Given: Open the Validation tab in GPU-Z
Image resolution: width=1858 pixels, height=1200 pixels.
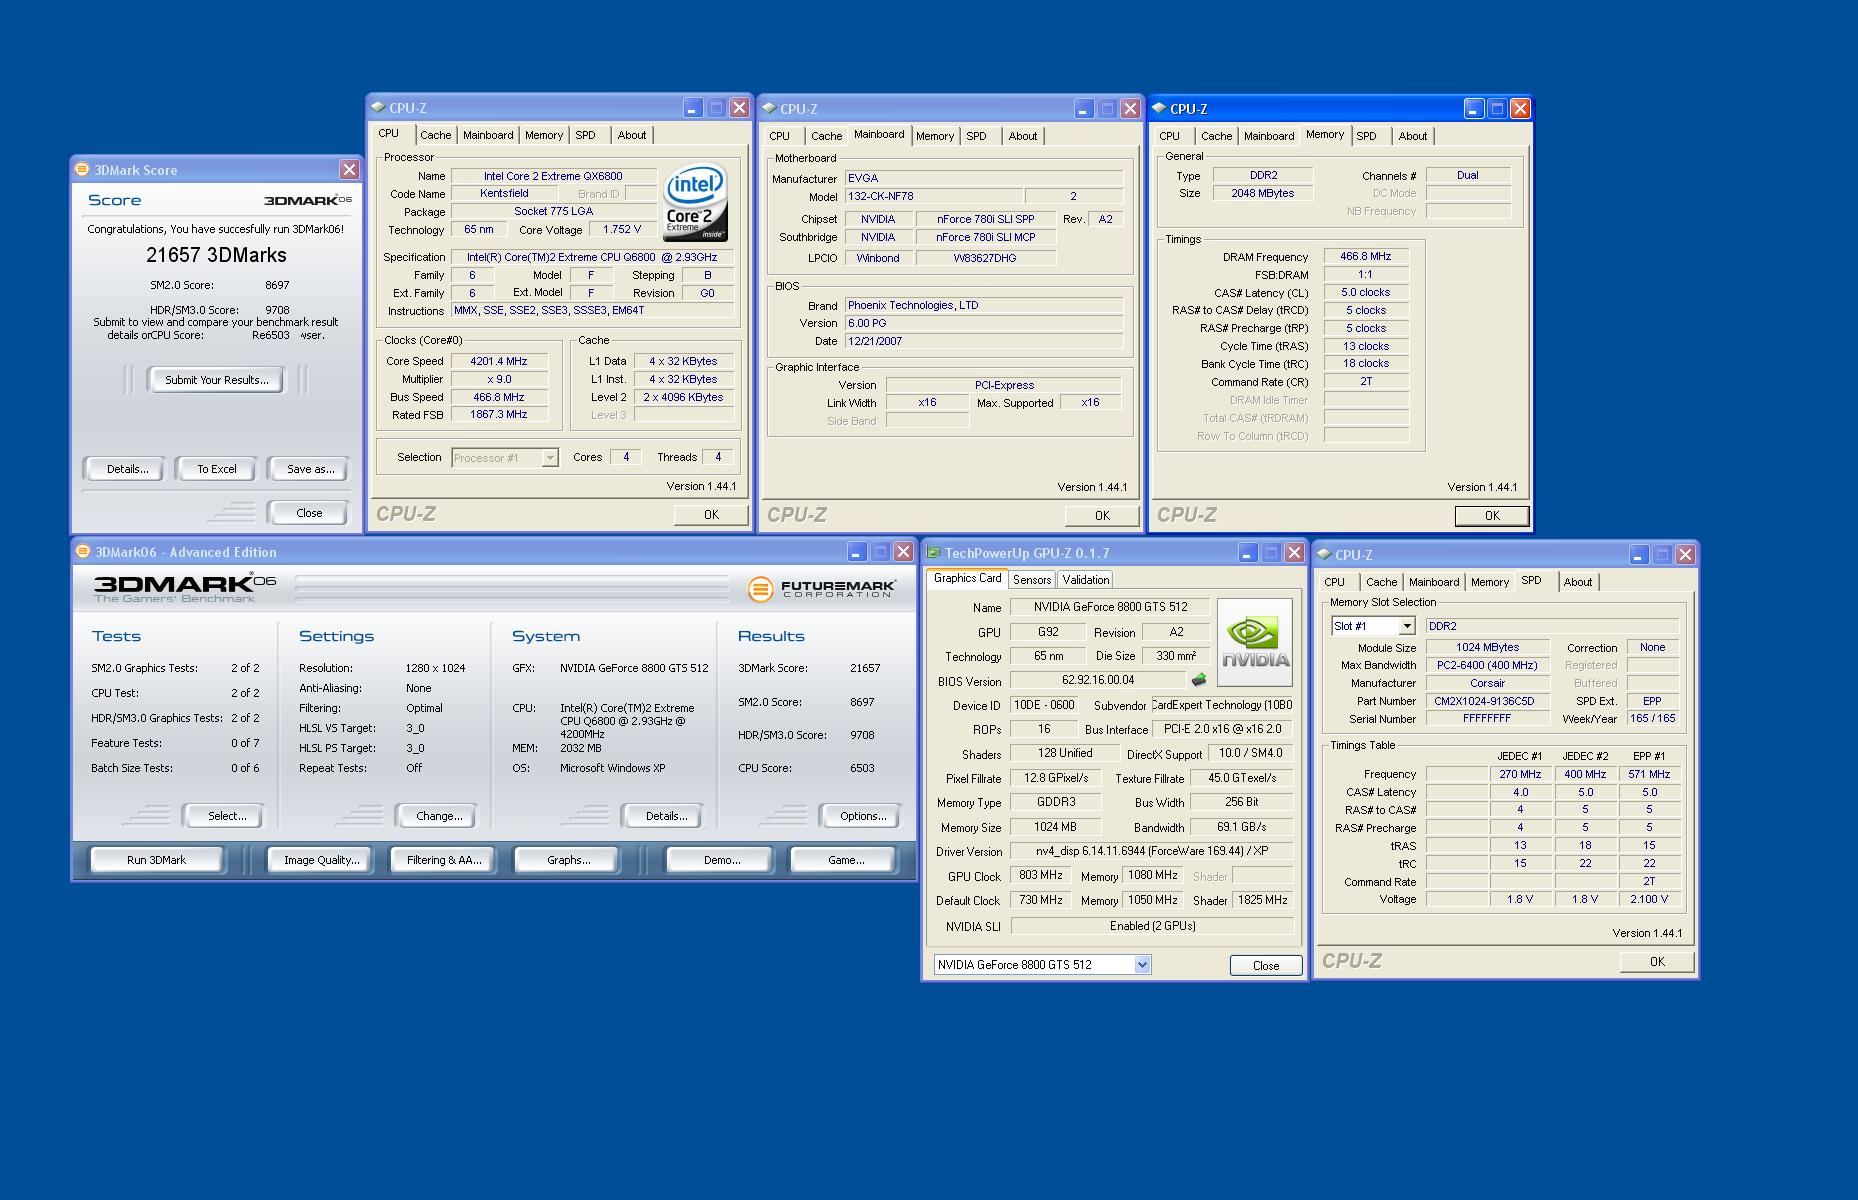Looking at the screenshot, I should coord(1085,579).
